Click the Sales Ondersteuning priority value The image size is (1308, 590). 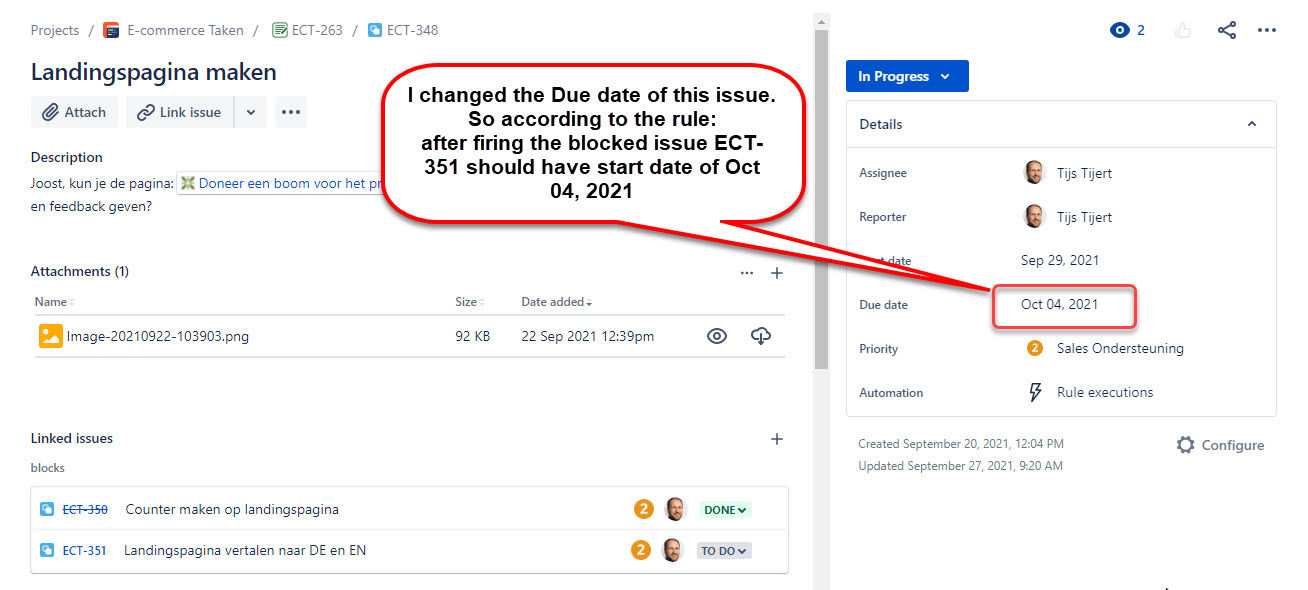(x=1120, y=348)
